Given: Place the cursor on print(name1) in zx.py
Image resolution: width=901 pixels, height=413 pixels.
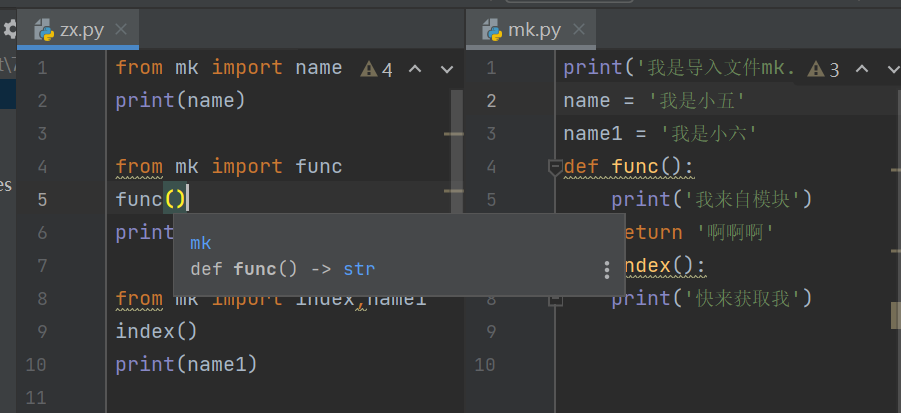Looking at the screenshot, I should pos(186,364).
